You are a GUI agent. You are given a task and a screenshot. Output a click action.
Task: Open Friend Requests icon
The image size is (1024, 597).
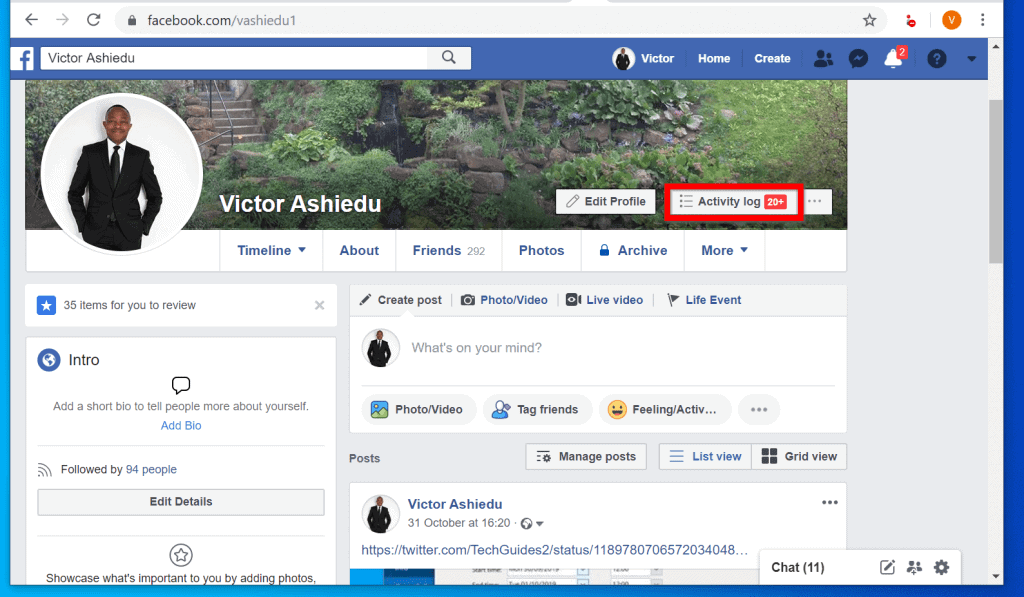tap(823, 59)
